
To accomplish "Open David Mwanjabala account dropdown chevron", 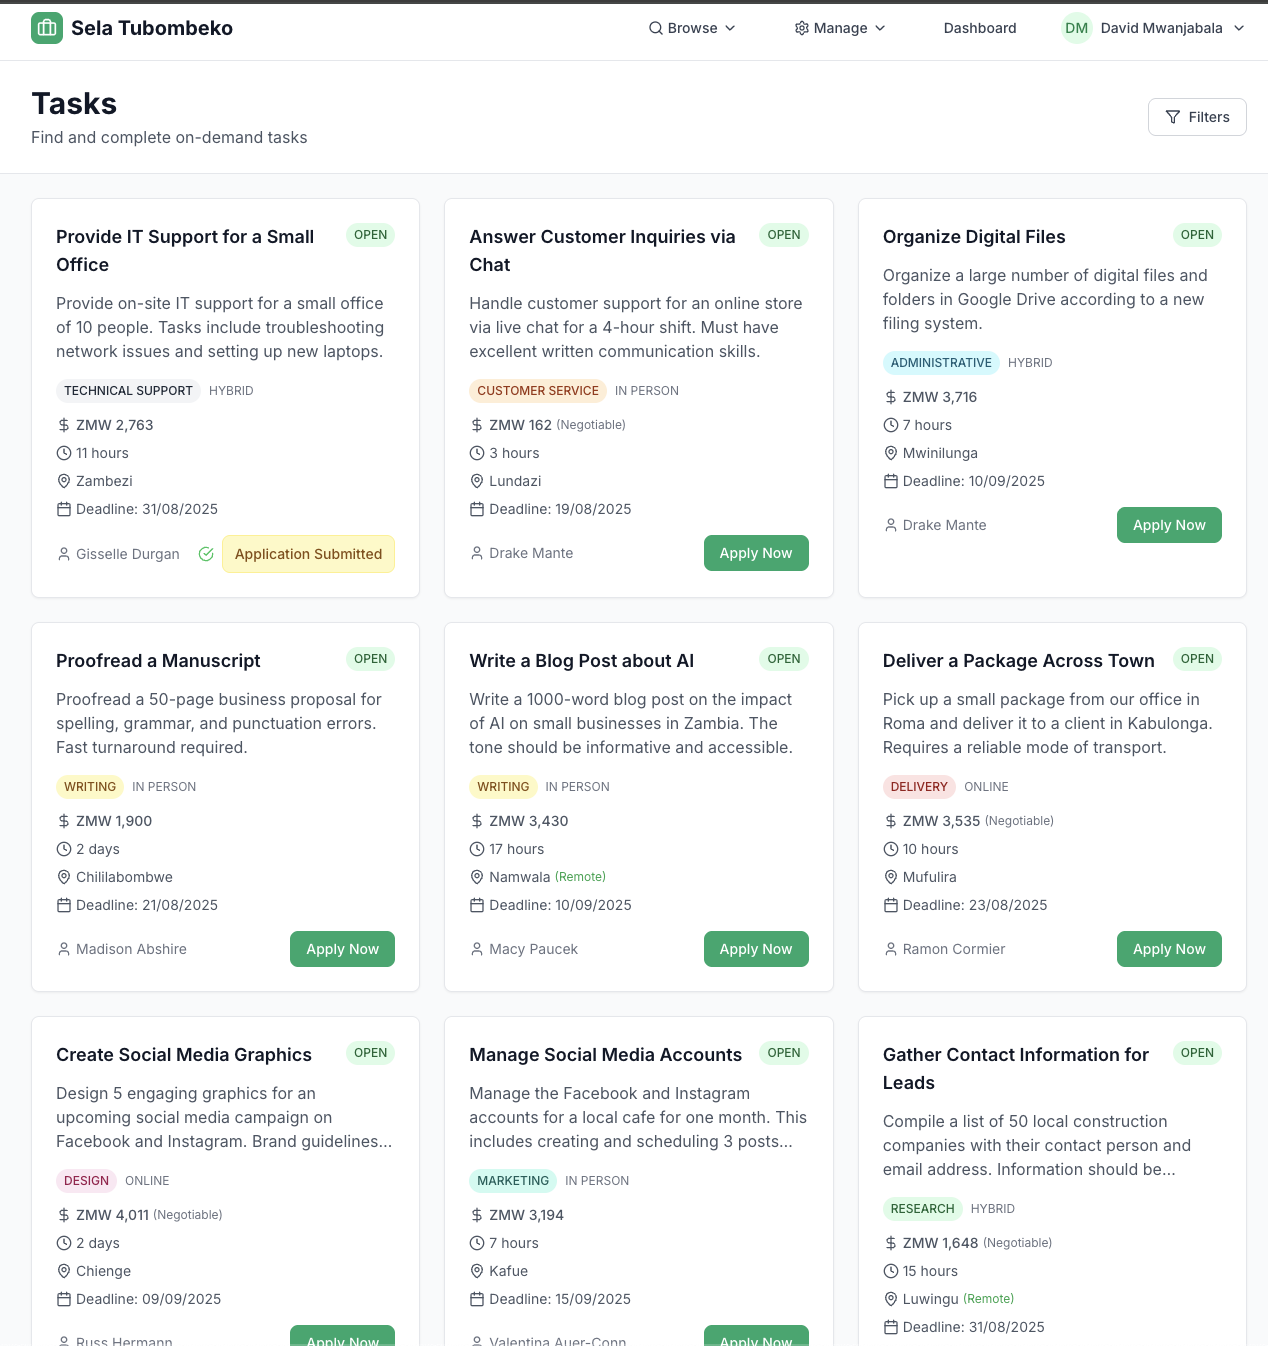I will [1239, 28].
